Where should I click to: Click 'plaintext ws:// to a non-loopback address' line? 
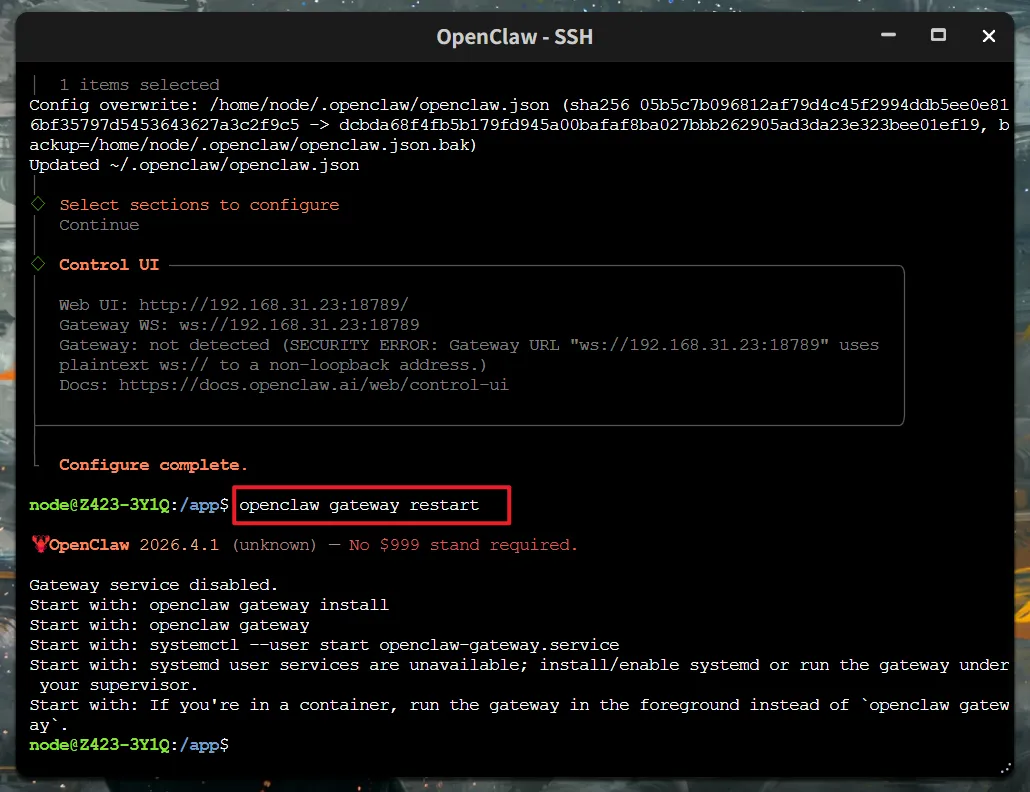tap(273, 365)
